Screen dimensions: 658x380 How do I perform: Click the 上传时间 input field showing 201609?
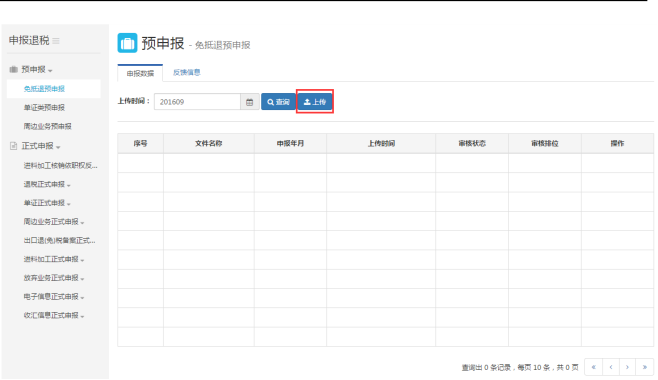click(x=197, y=102)
